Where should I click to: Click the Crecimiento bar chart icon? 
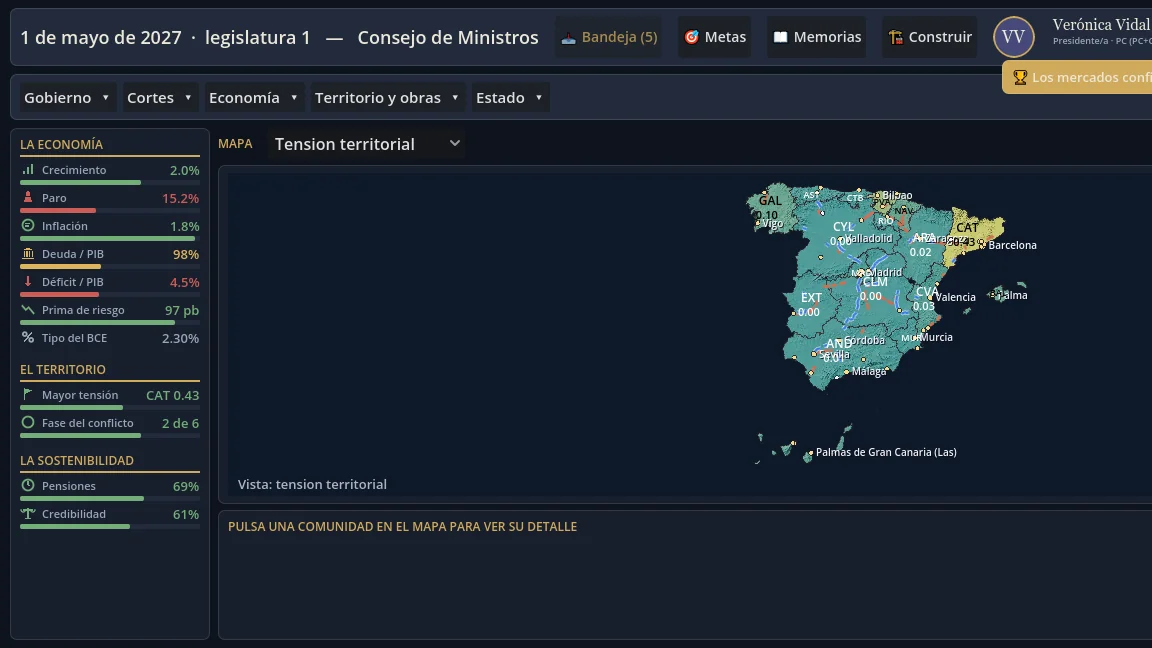tap(28, 170)
